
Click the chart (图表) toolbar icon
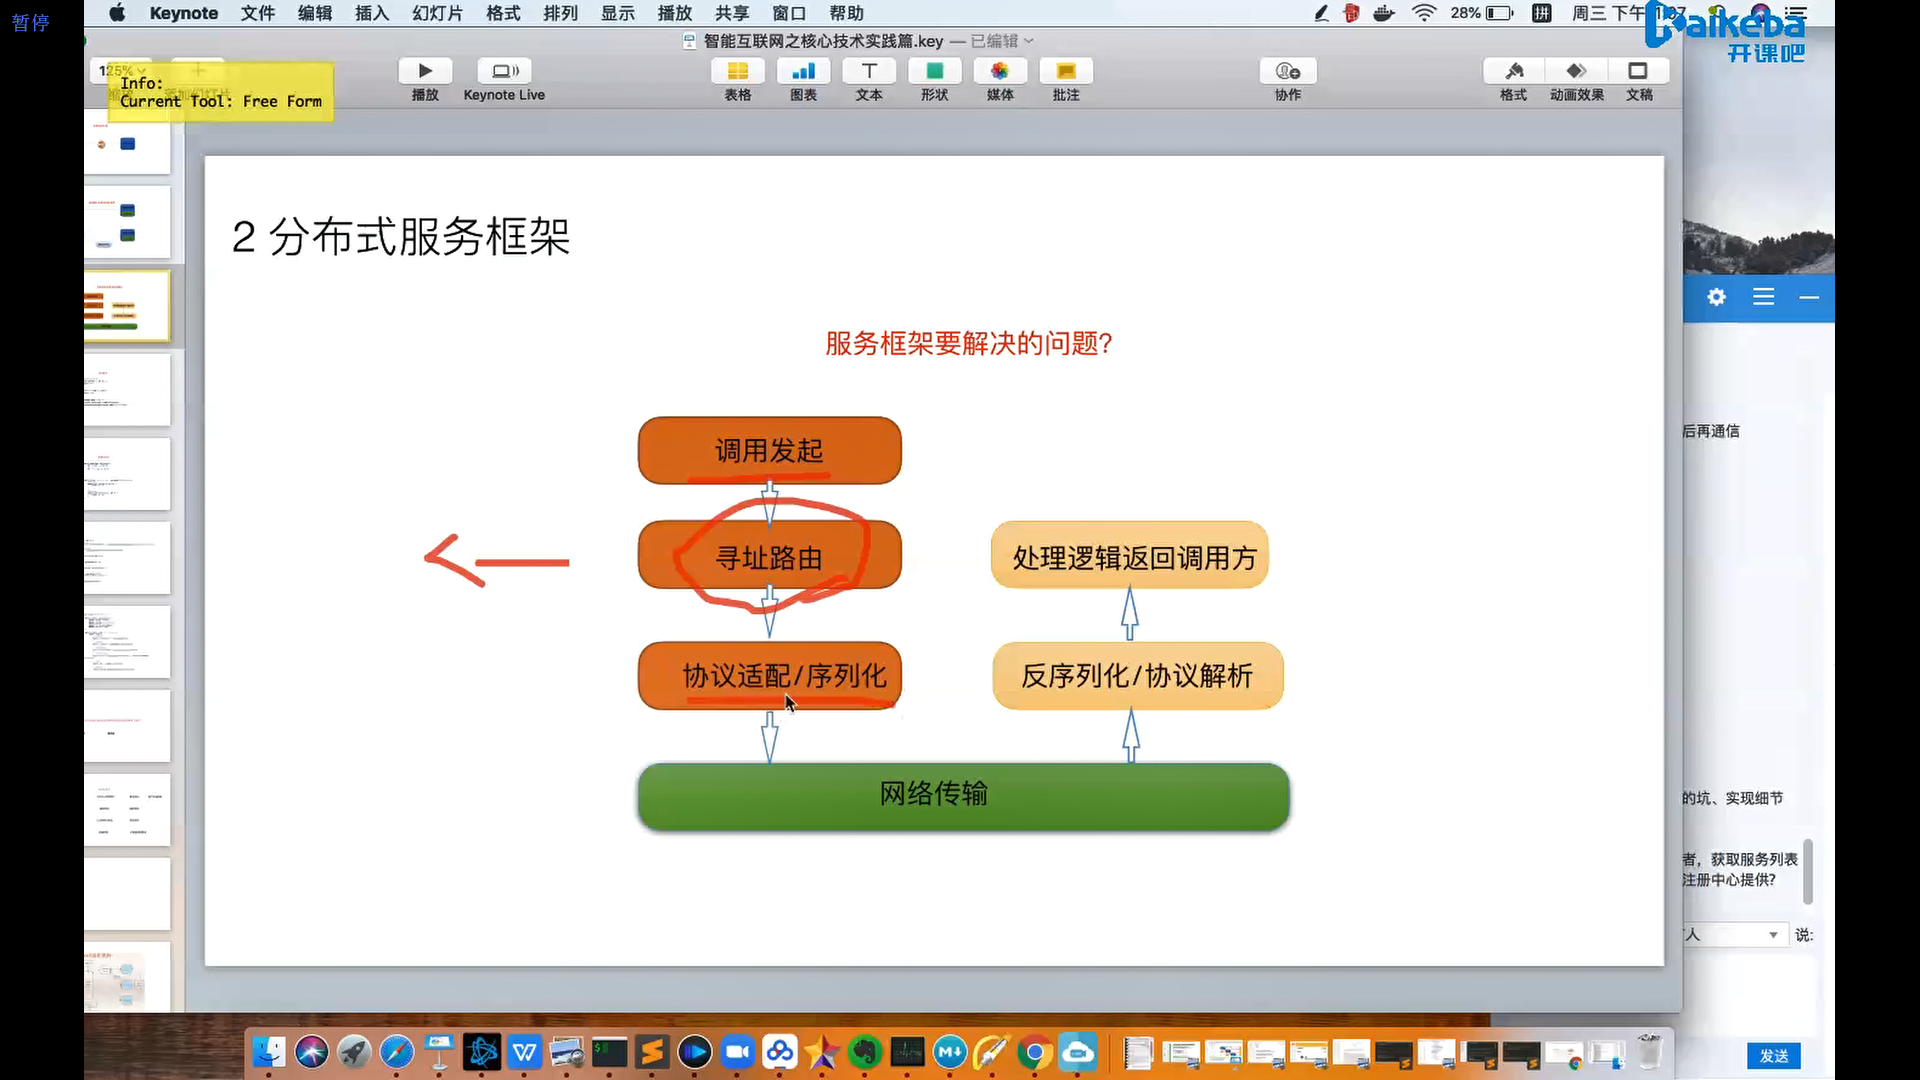(803, 71)
